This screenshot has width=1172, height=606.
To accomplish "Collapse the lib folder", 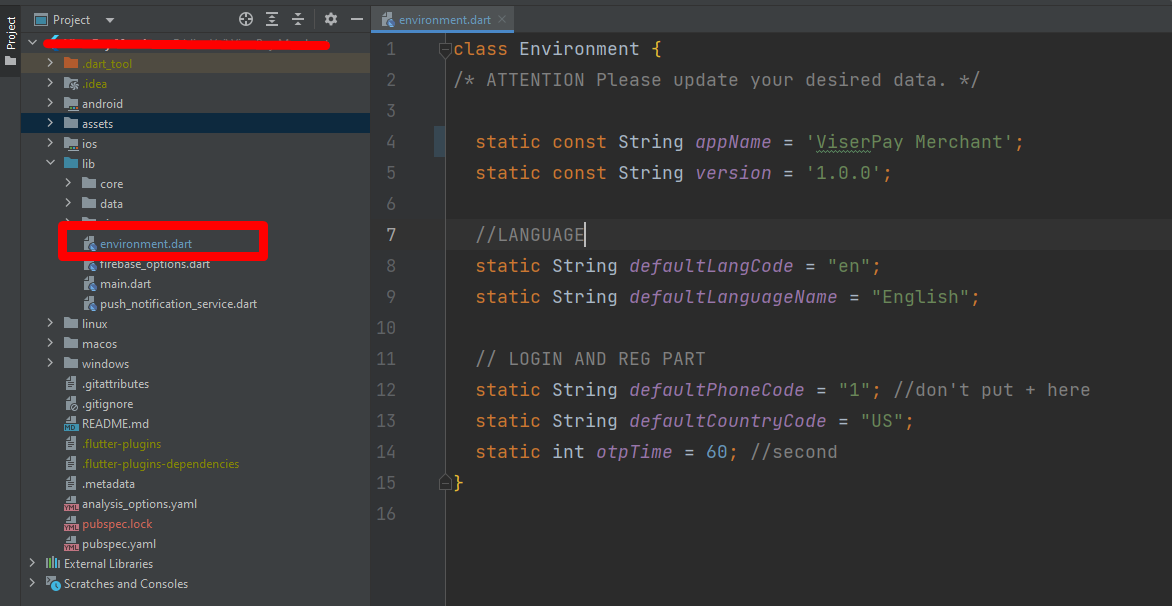I will [50, 164].
